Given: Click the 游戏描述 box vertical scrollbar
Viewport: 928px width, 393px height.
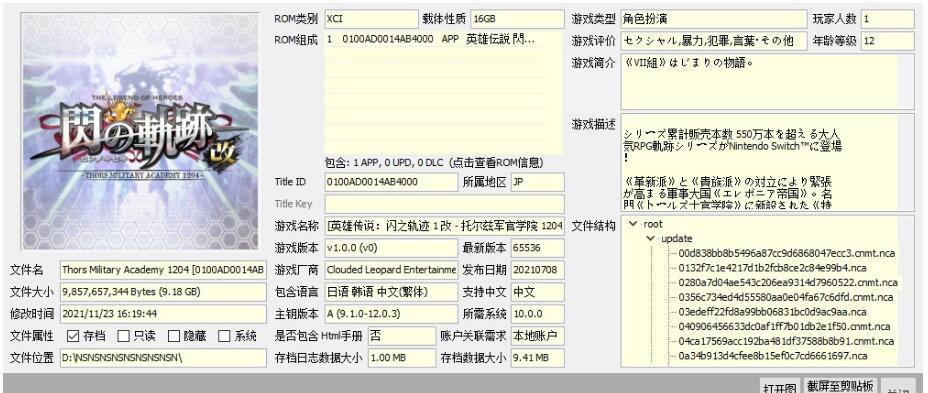Looking at the screenshot, I should click(x=906, y=162).
